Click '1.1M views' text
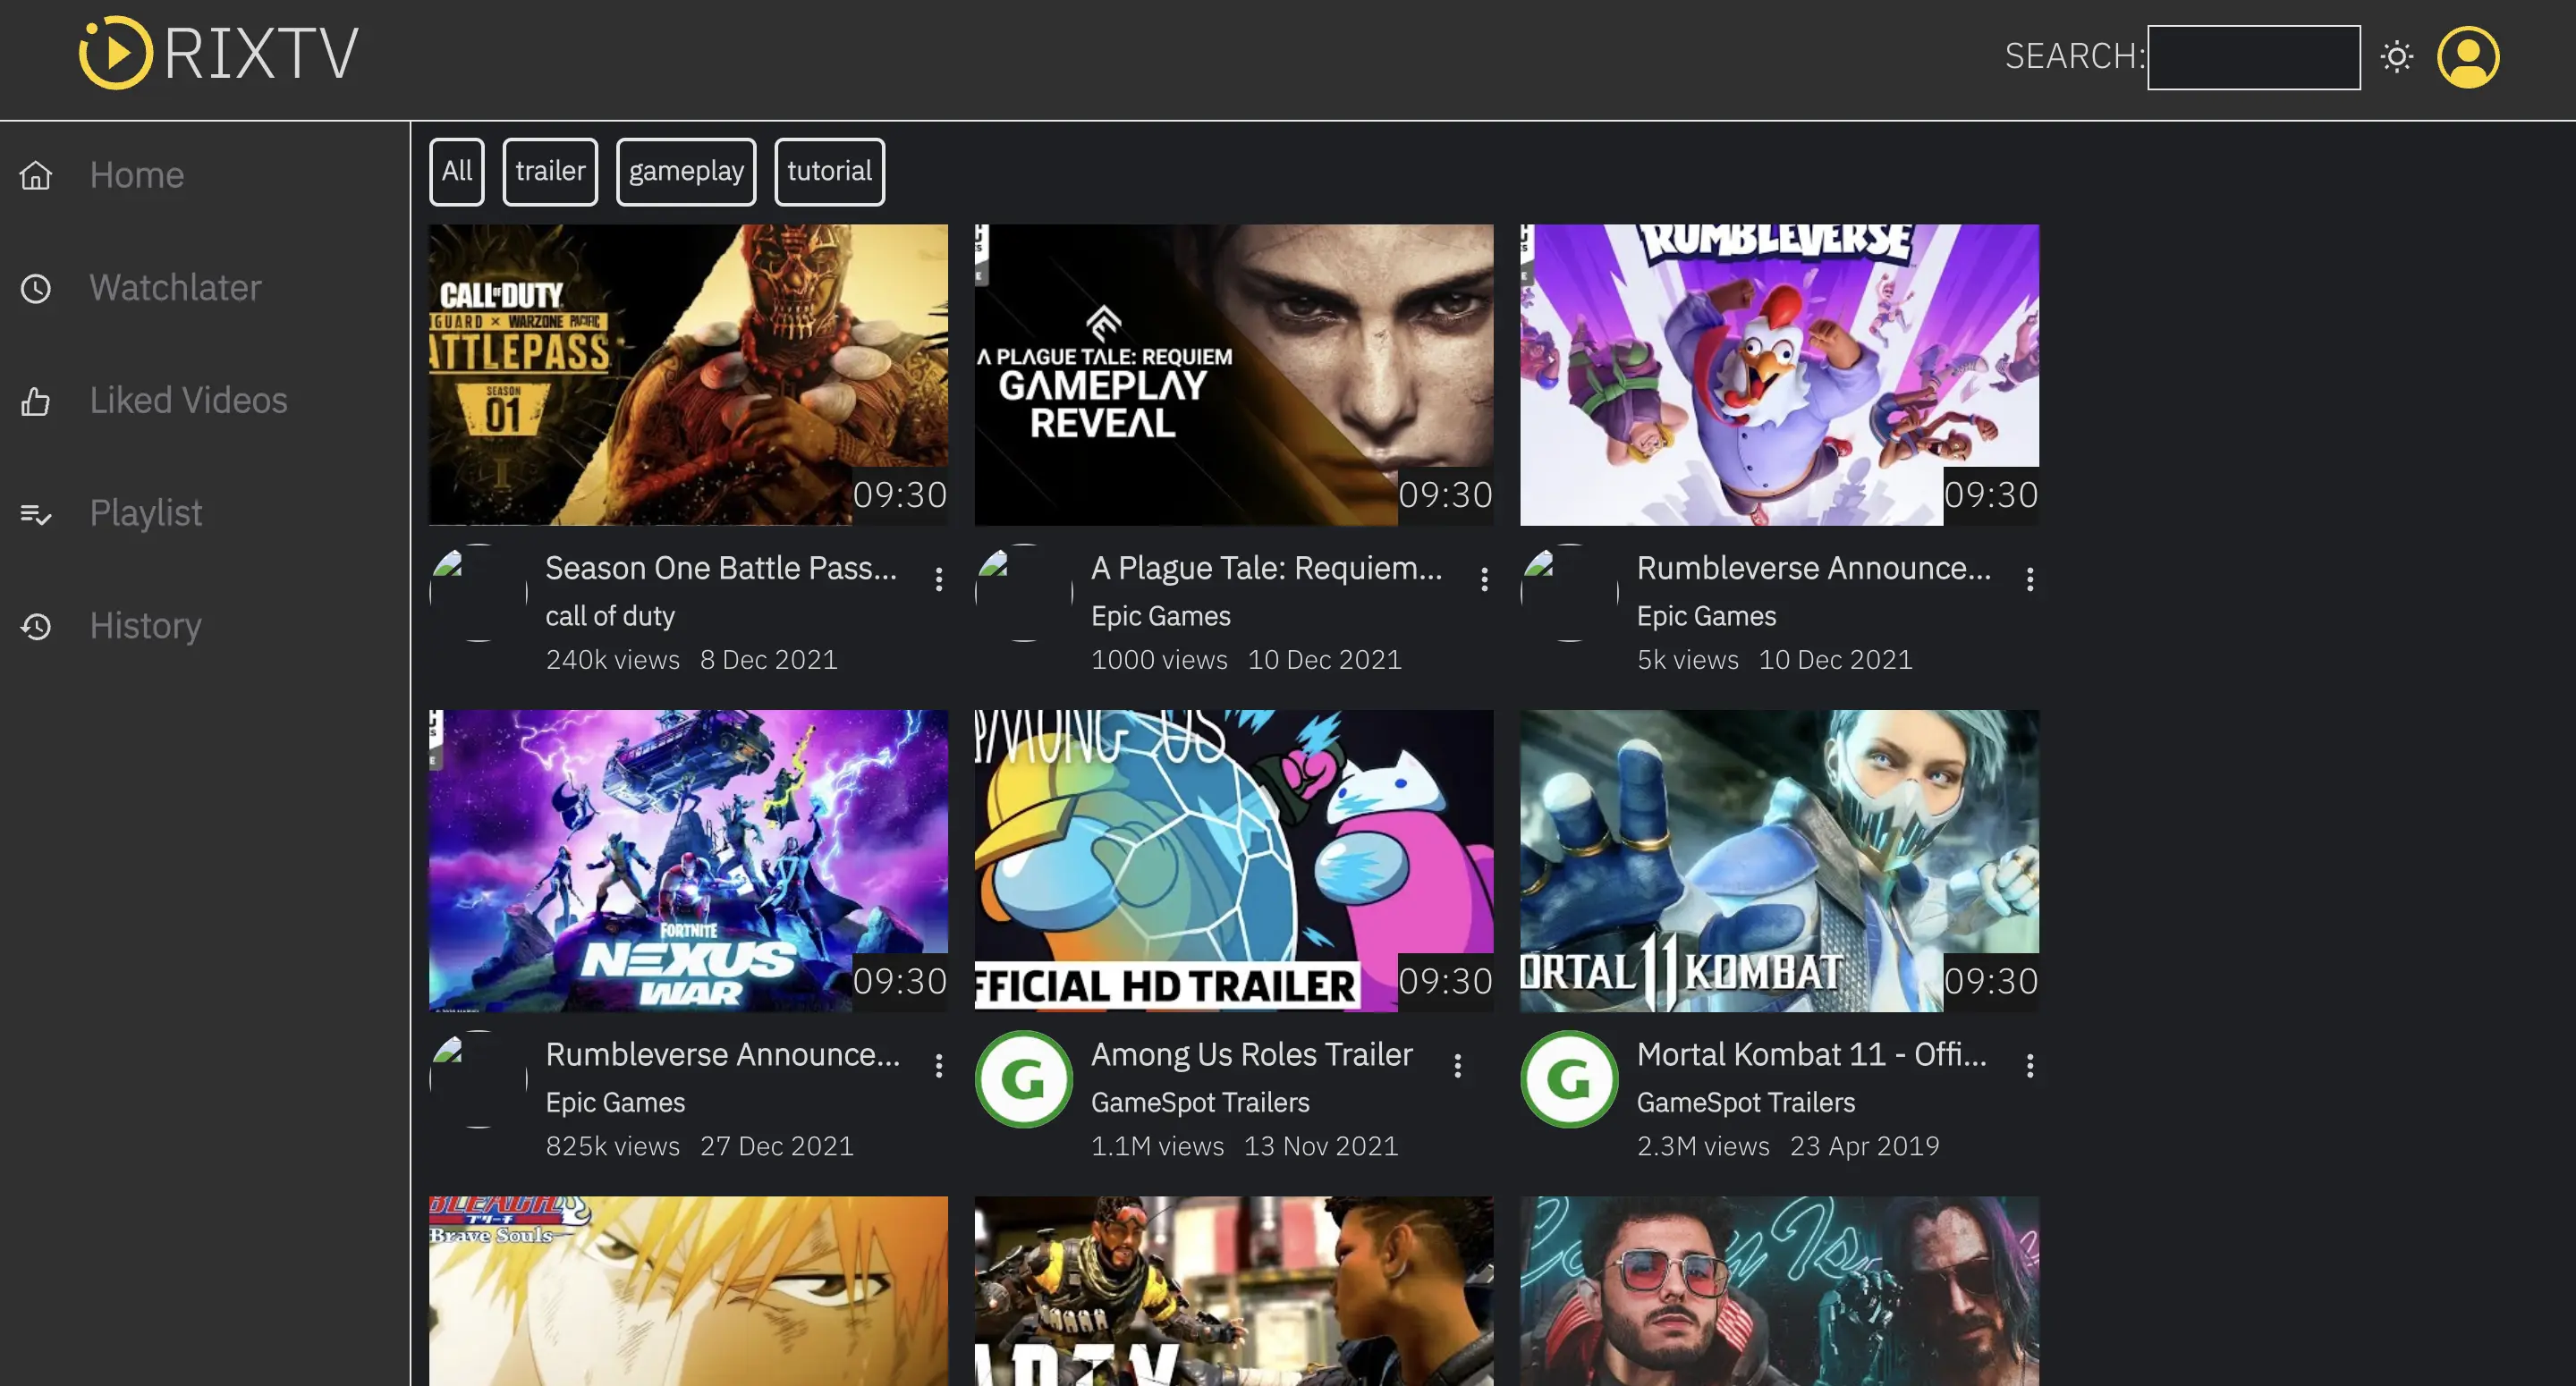This screenshot has height=1386, width=2576. (x=1157, y=1146)
